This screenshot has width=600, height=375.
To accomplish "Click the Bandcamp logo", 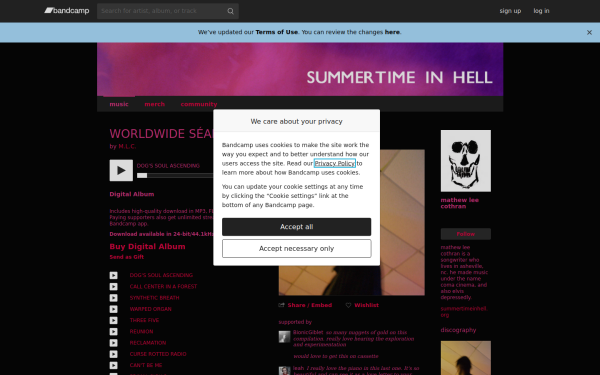I will [x=67, y=11].
